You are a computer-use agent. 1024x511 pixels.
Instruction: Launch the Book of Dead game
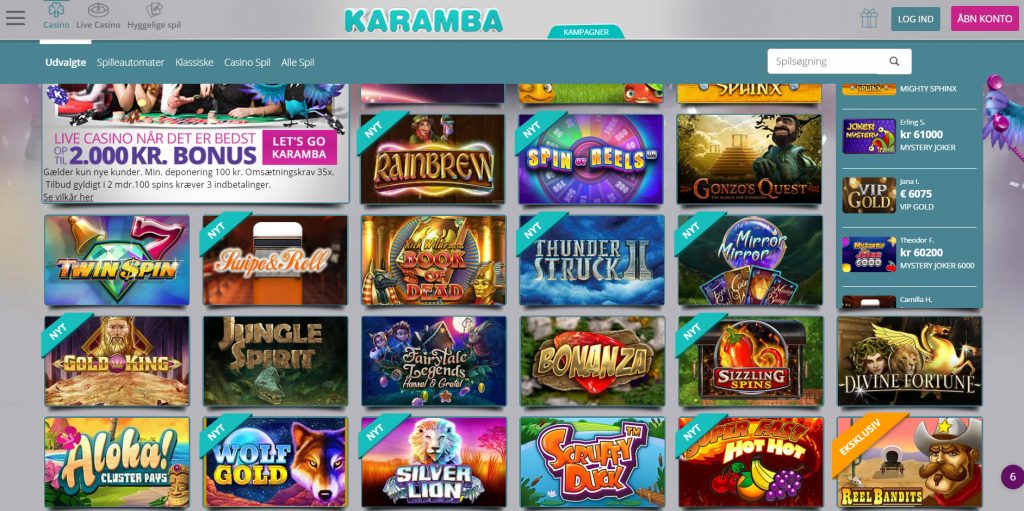(434, 260)
